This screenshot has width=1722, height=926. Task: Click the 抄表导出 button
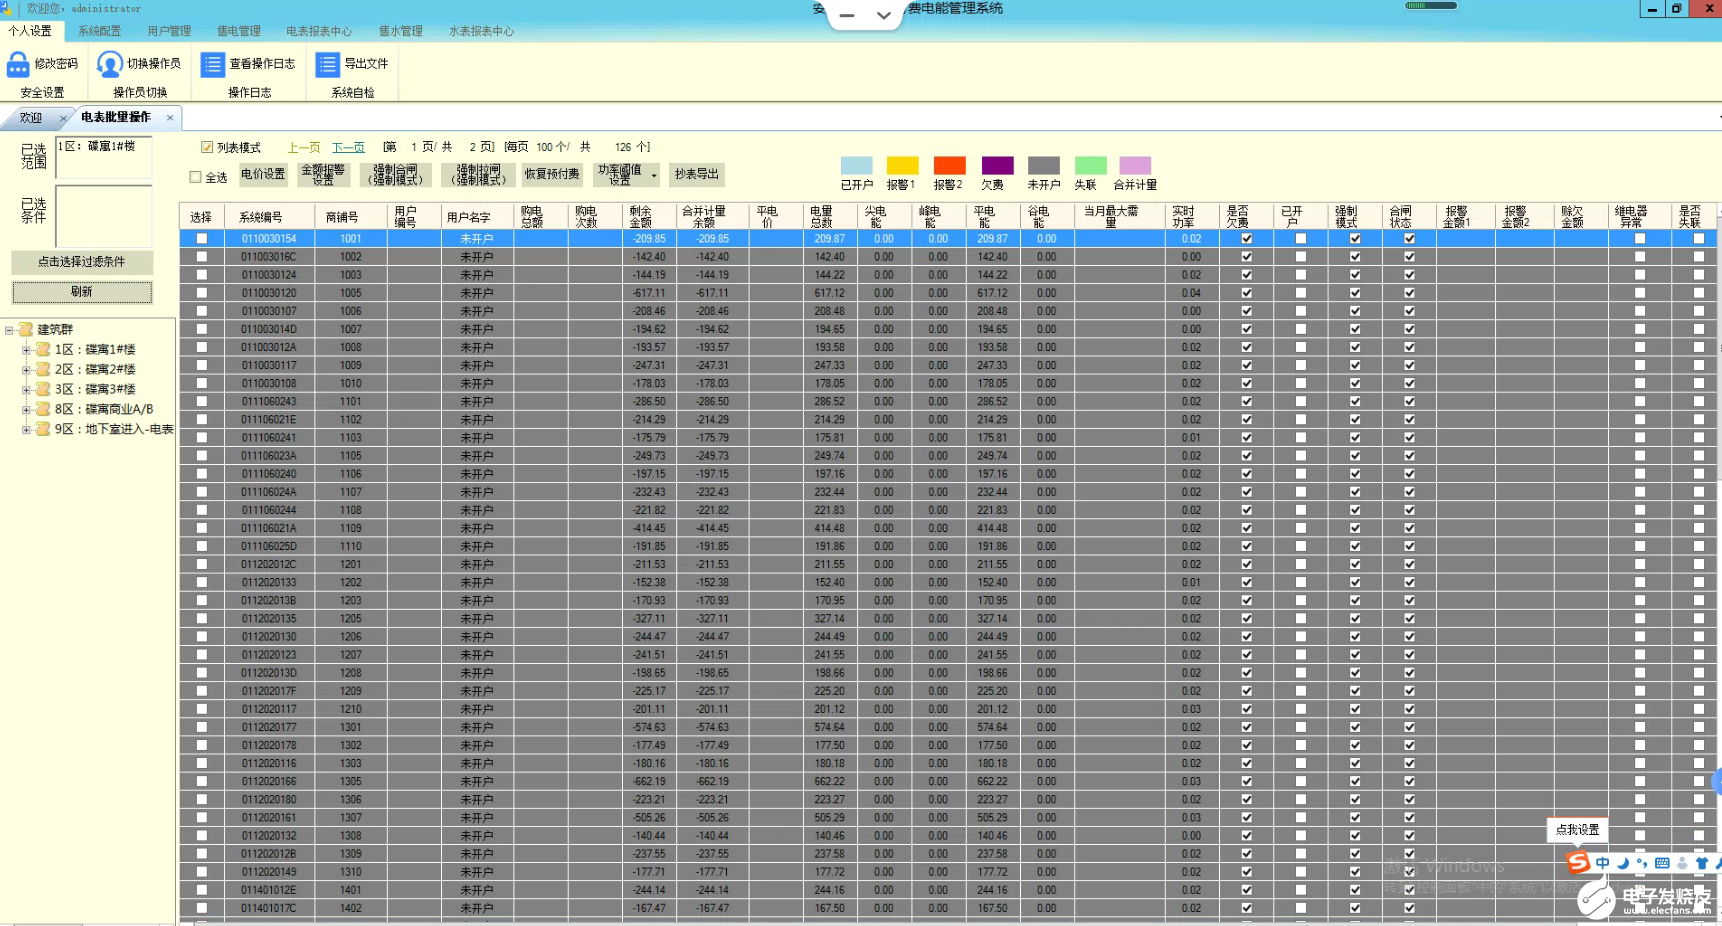(x=697, y=174)
